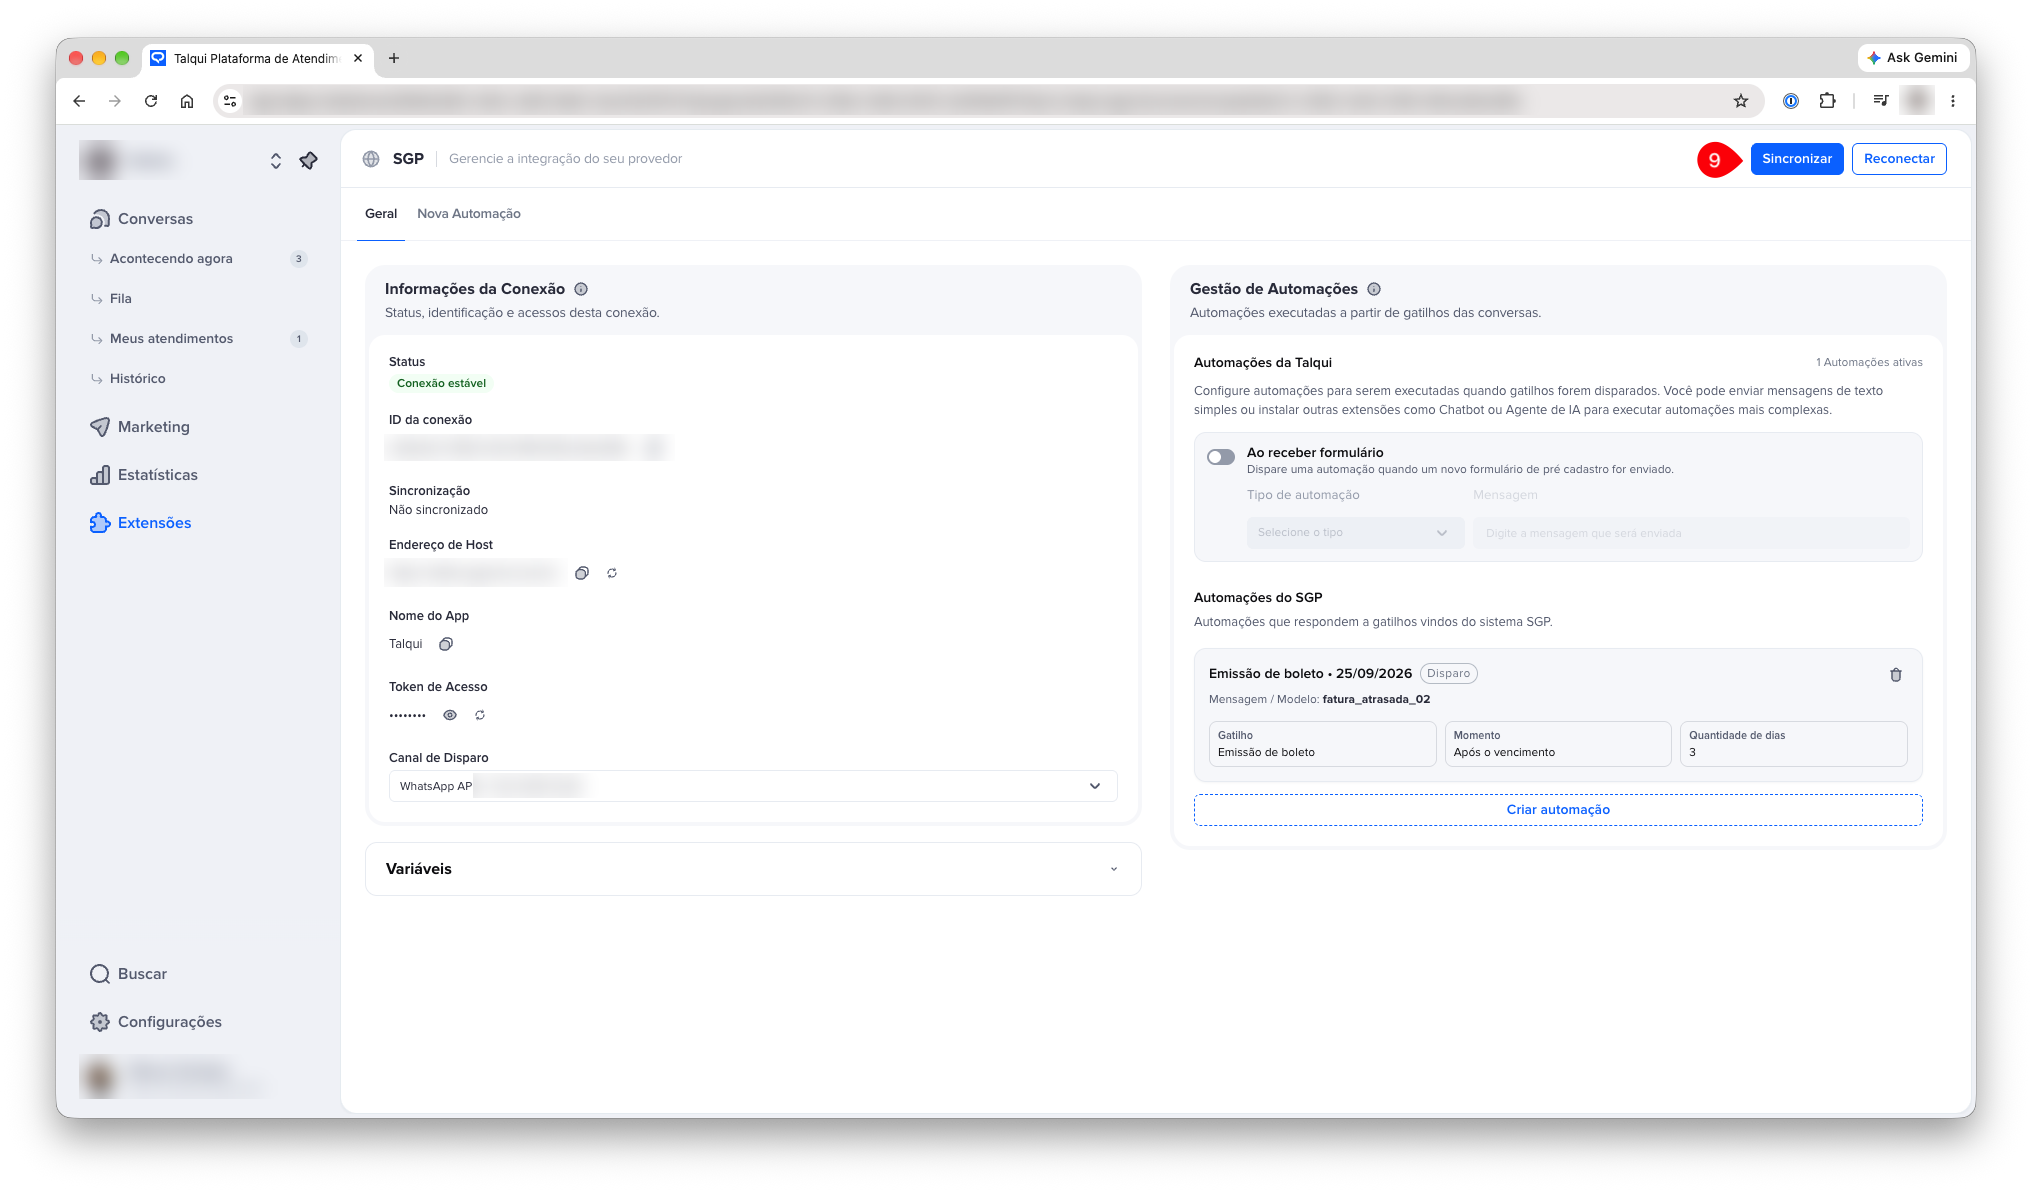2032x1192 pixels.
Task: Show info for Informações da Conexão
Action: click(x=581, y=289)
